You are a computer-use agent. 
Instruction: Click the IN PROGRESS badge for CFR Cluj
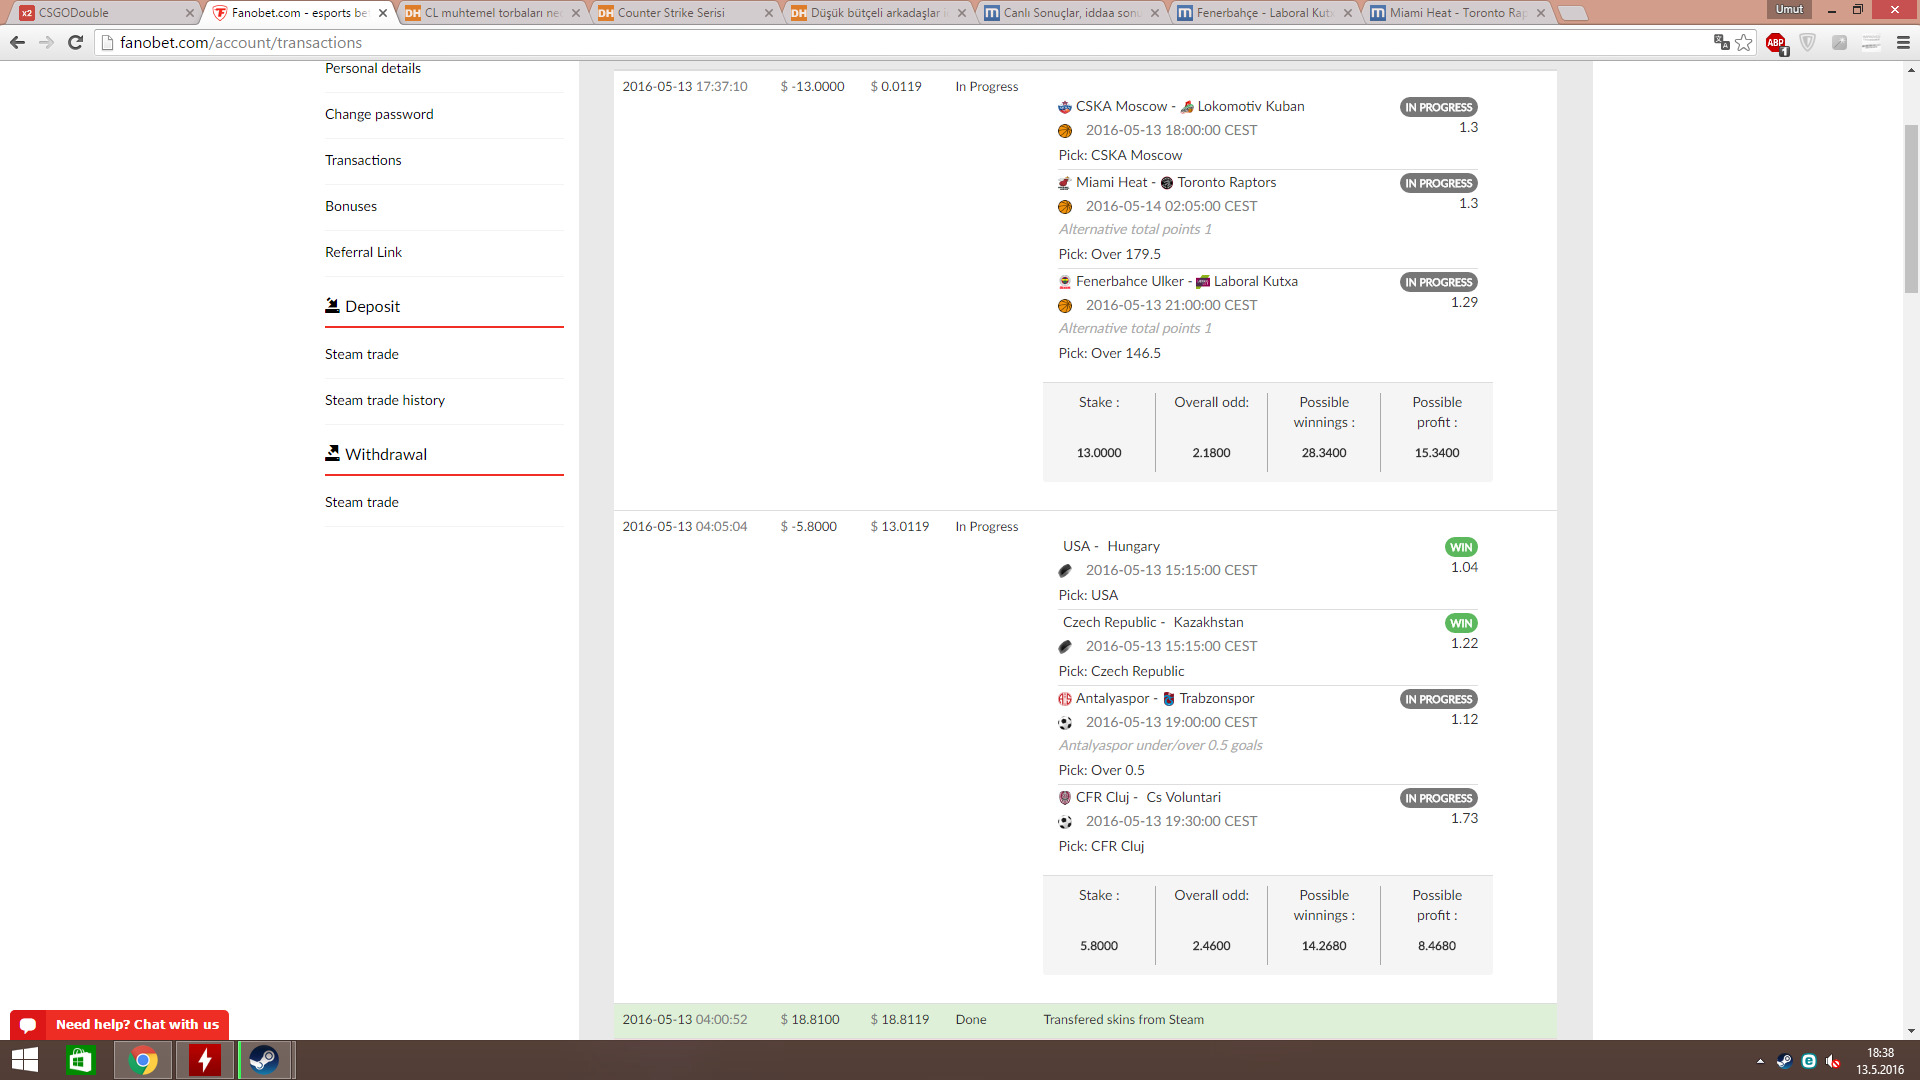pos(1439,798)
